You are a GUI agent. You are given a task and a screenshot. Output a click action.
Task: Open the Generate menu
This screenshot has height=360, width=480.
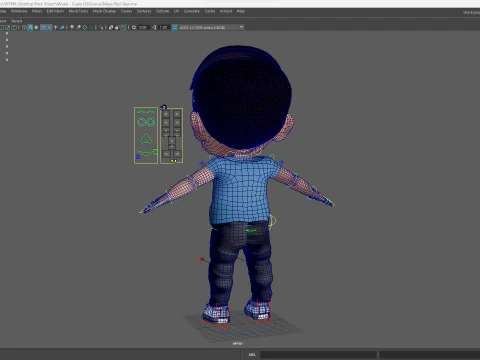click(x=192, y=11)
